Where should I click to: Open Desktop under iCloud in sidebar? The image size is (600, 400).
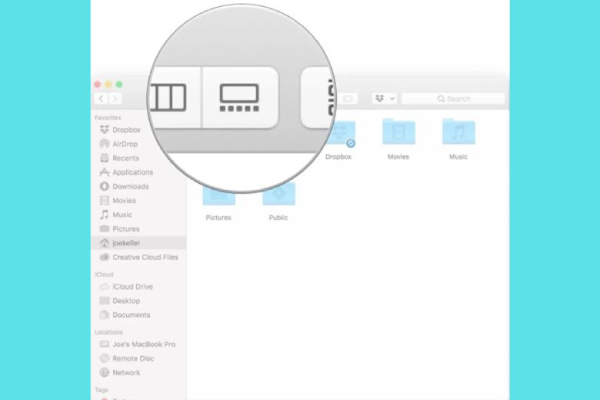(x=139, y=301)
